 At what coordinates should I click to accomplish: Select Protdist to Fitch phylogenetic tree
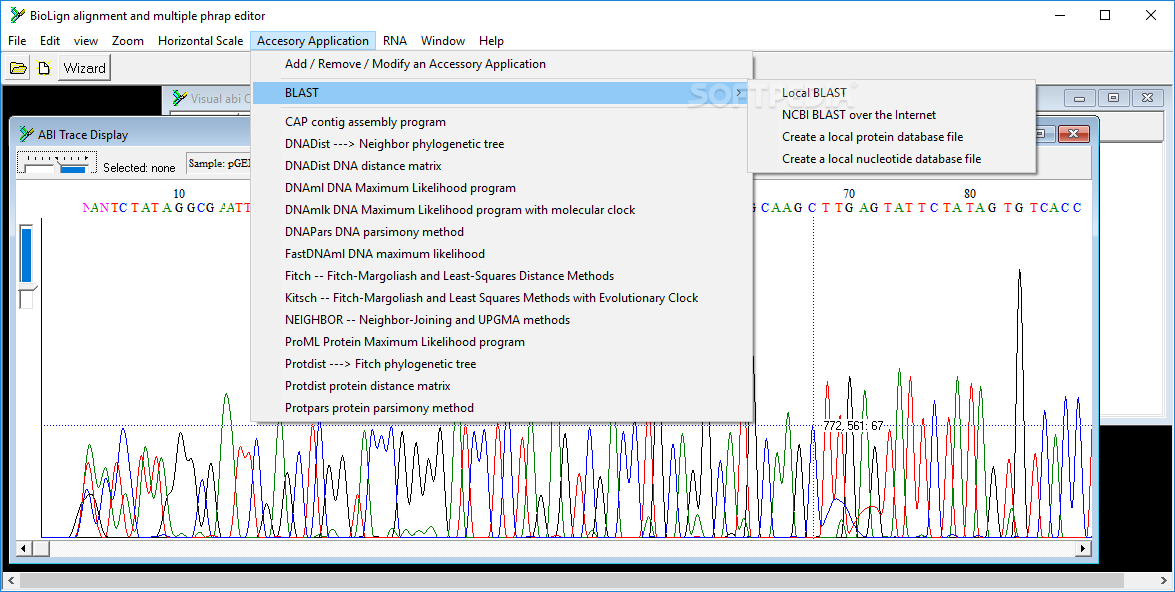(x=502, y=363)
